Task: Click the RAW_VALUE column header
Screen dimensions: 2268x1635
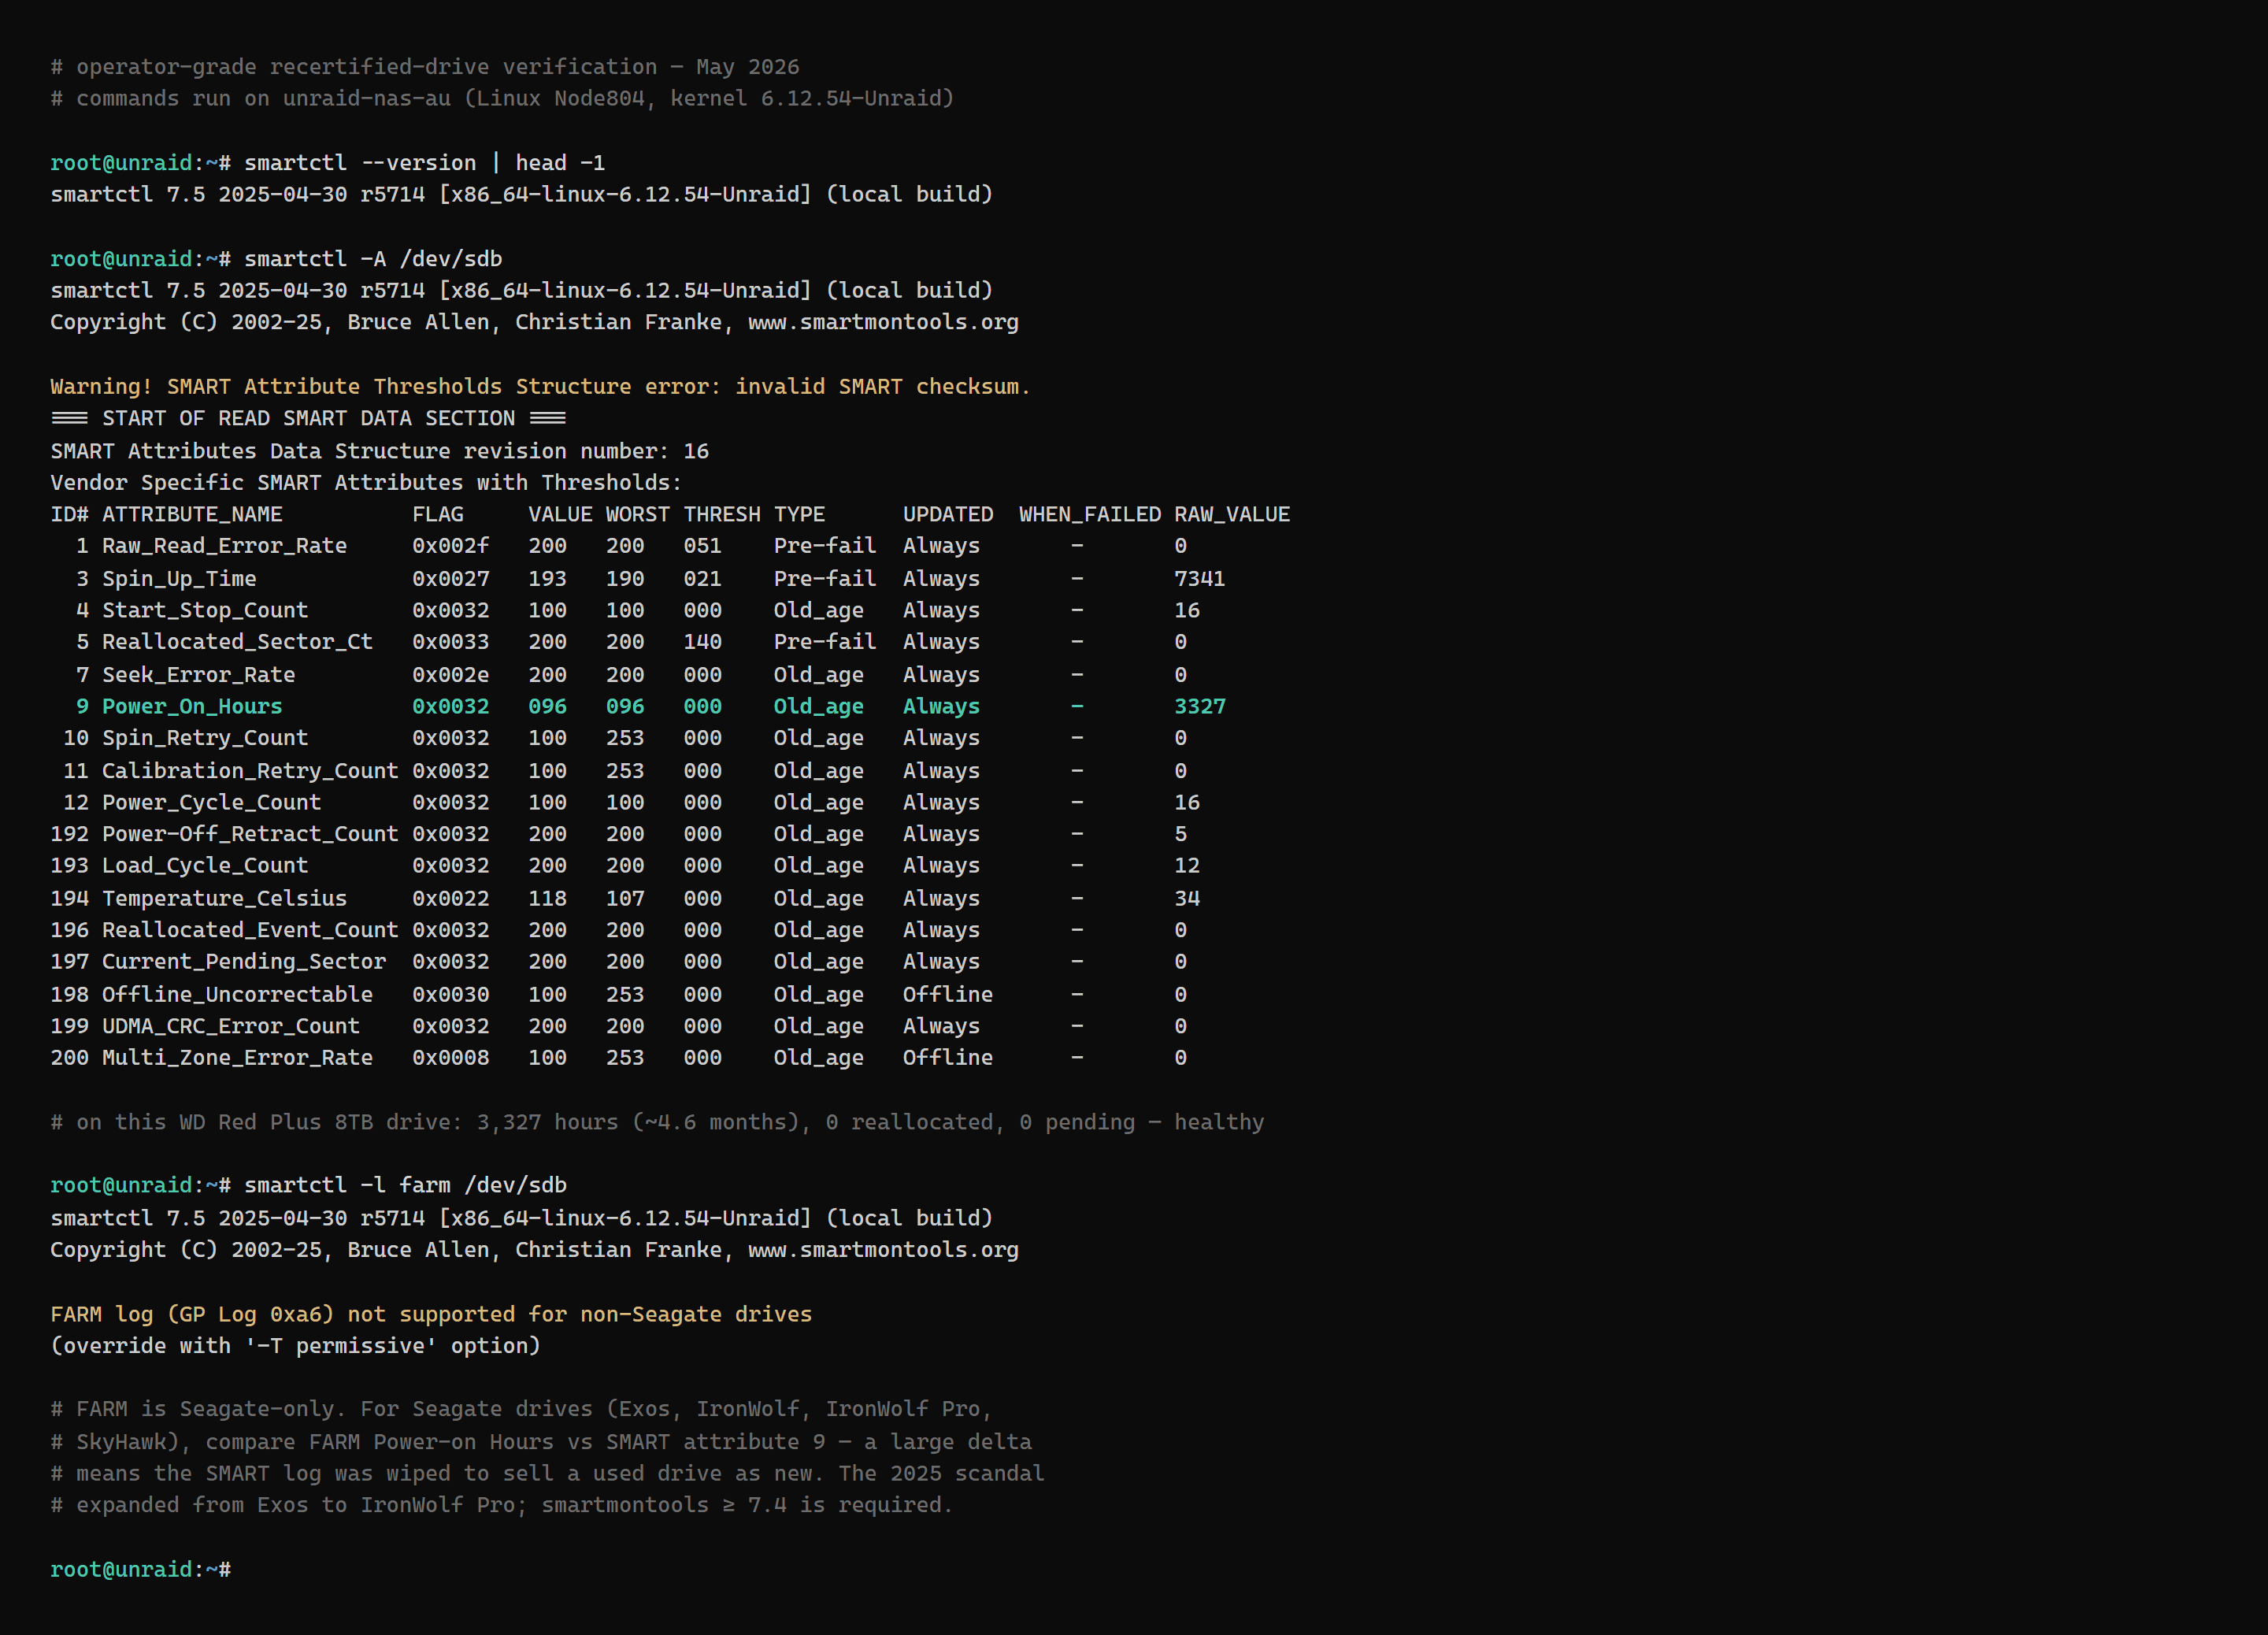Action: click(1232, 514)
